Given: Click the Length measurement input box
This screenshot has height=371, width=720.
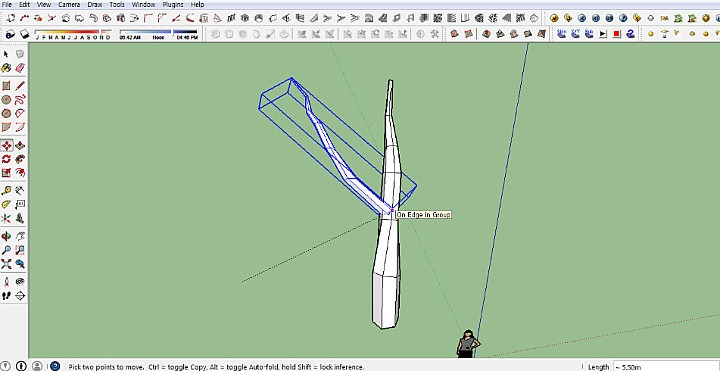Looking at the screenshot, I should [x=667, y=367].
